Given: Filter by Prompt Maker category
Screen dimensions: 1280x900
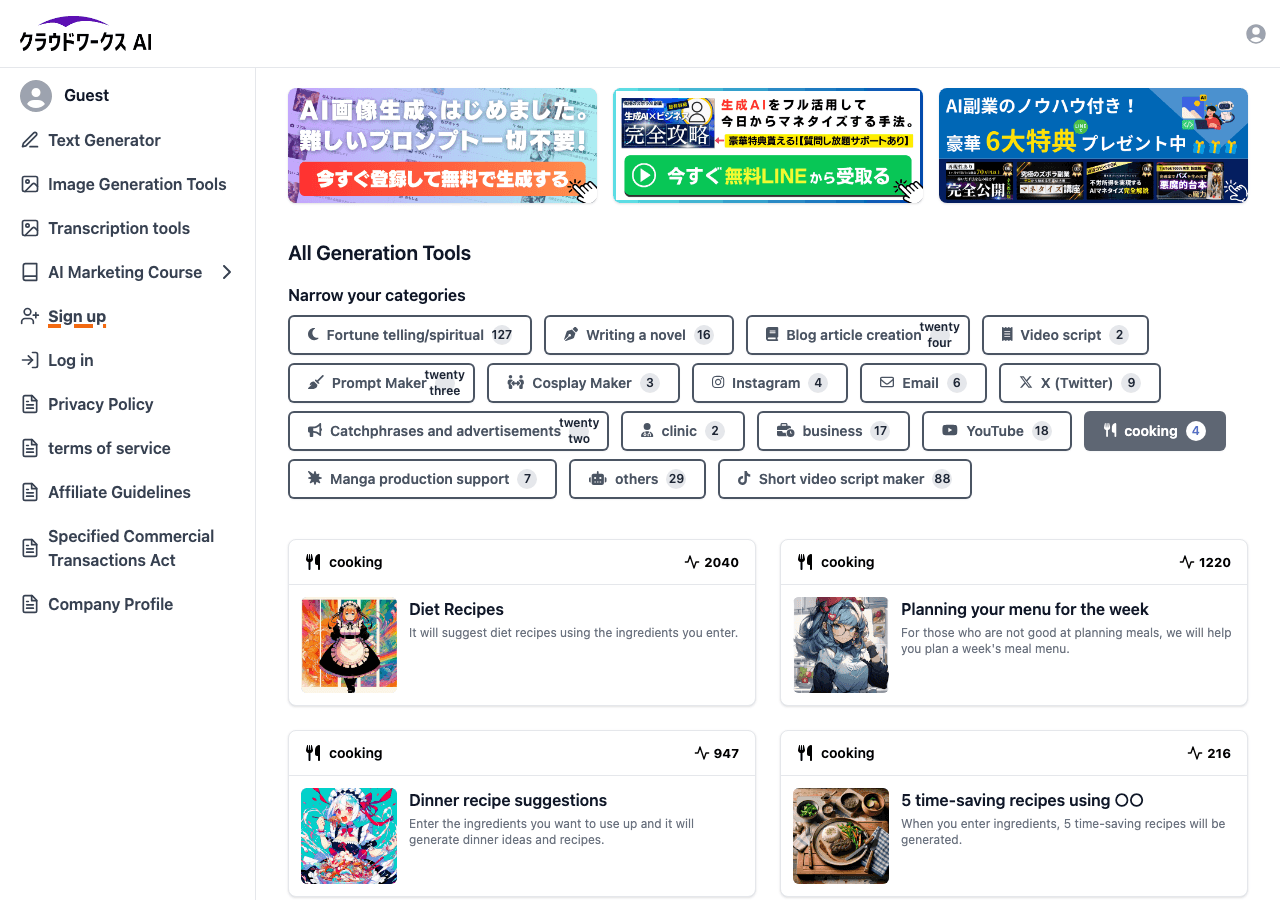Looking at the screenshot, I should (381, 383).
